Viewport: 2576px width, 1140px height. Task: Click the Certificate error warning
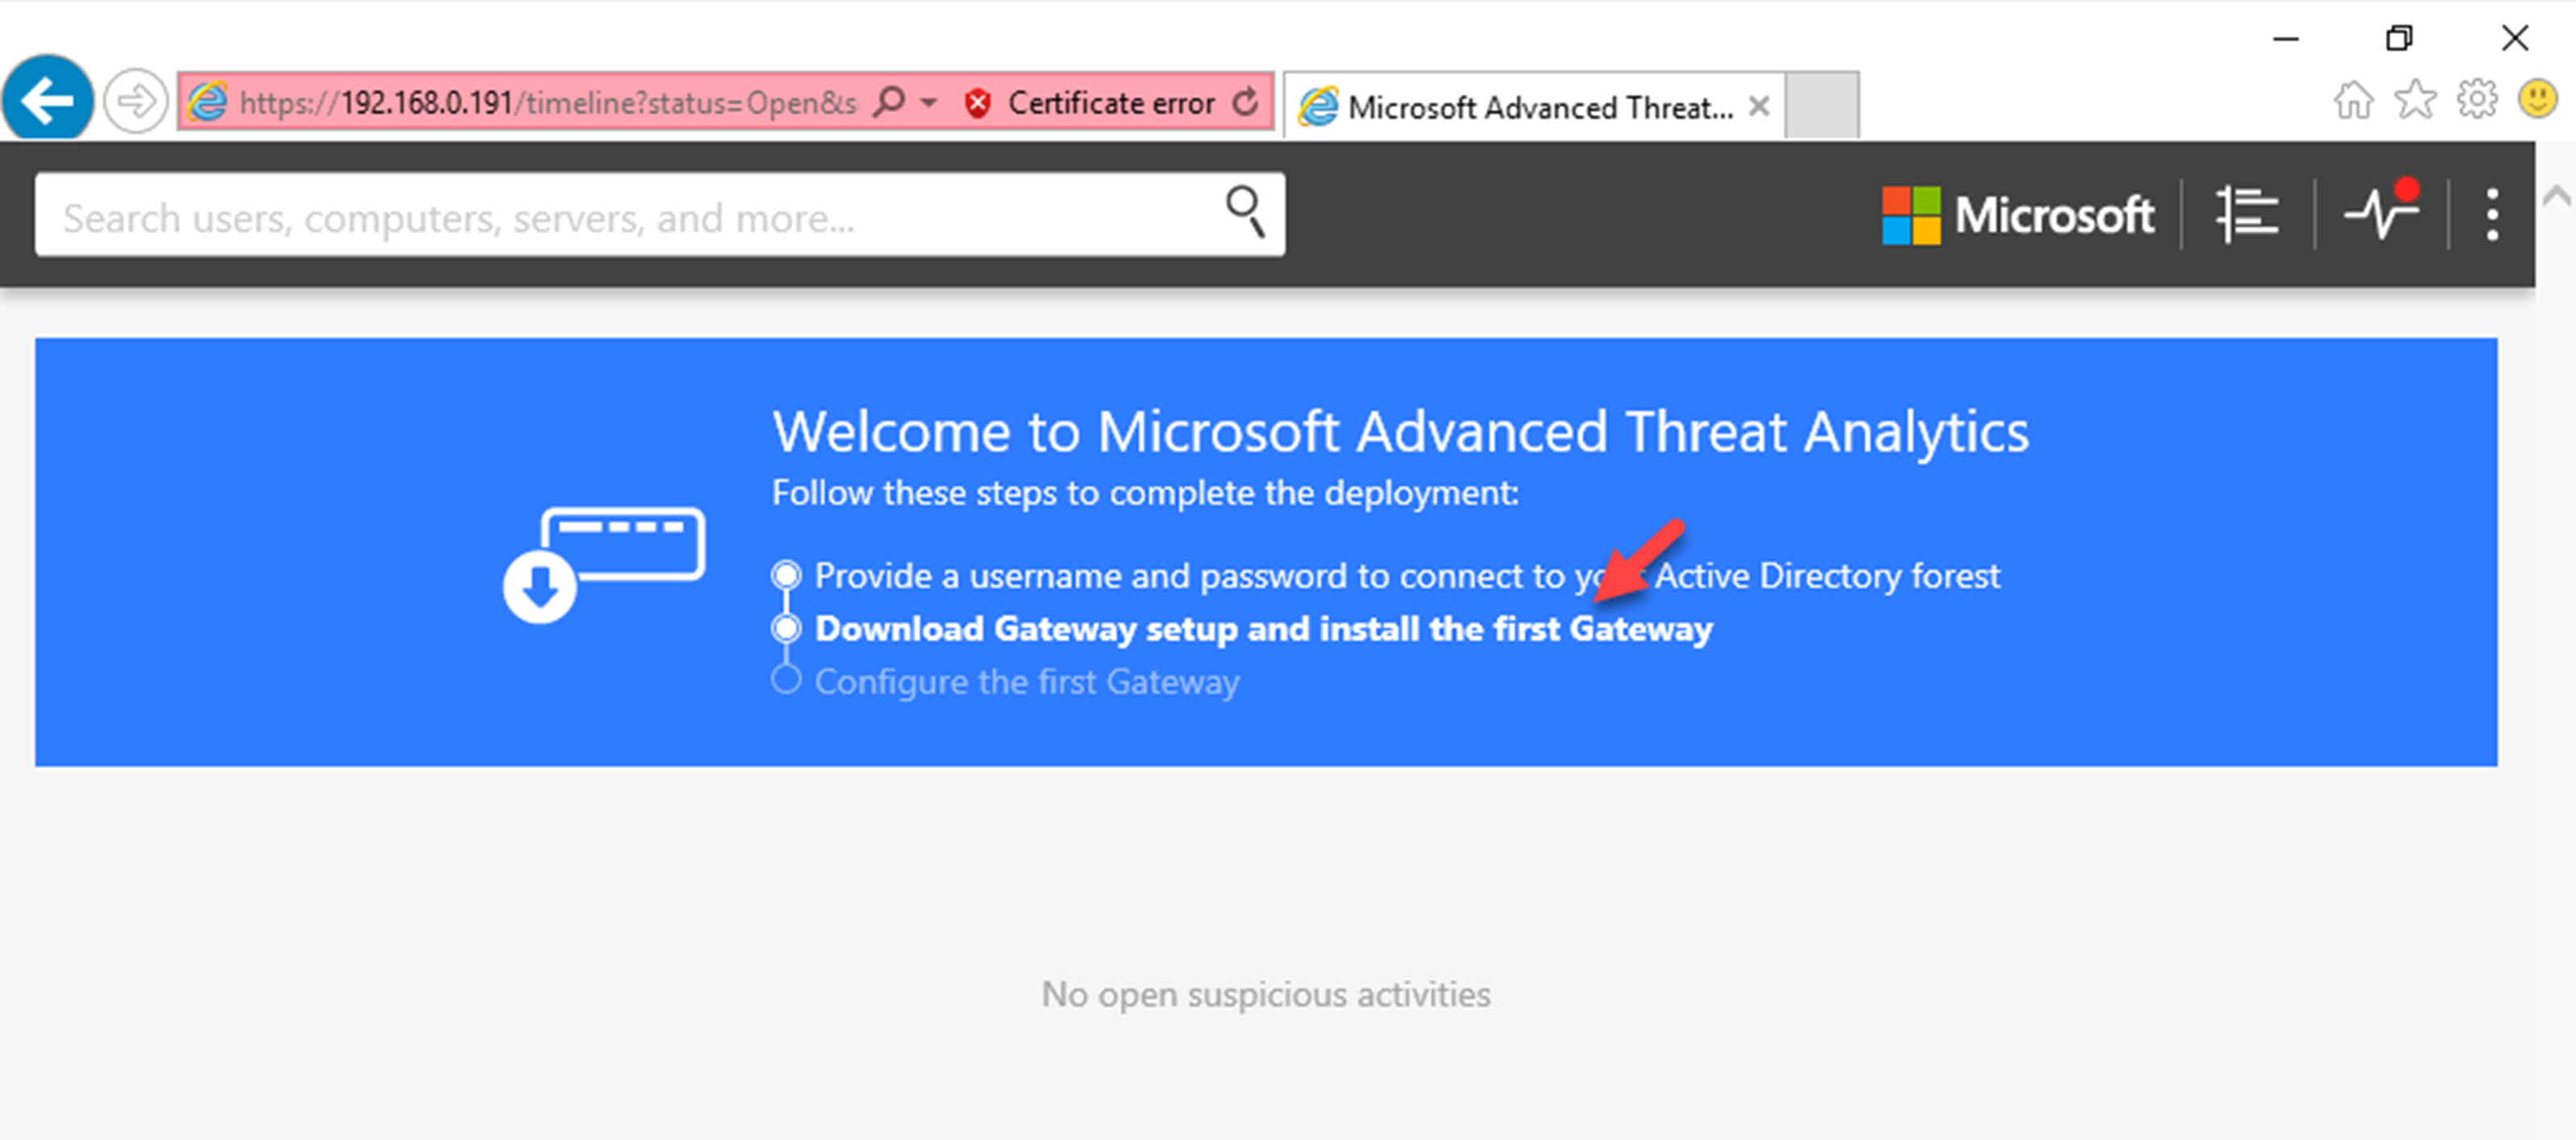(1089, 103)
